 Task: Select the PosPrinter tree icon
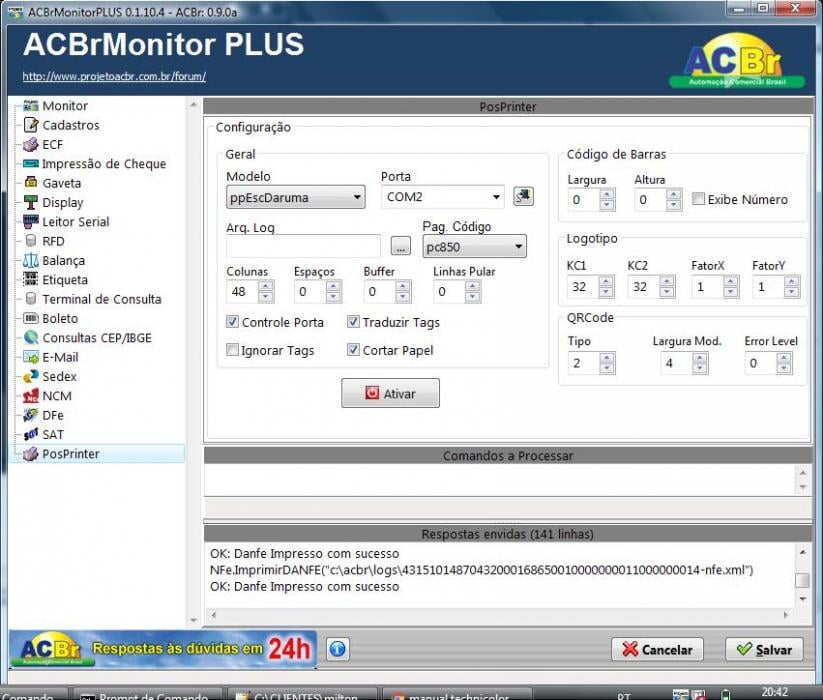tap(31, 454)
